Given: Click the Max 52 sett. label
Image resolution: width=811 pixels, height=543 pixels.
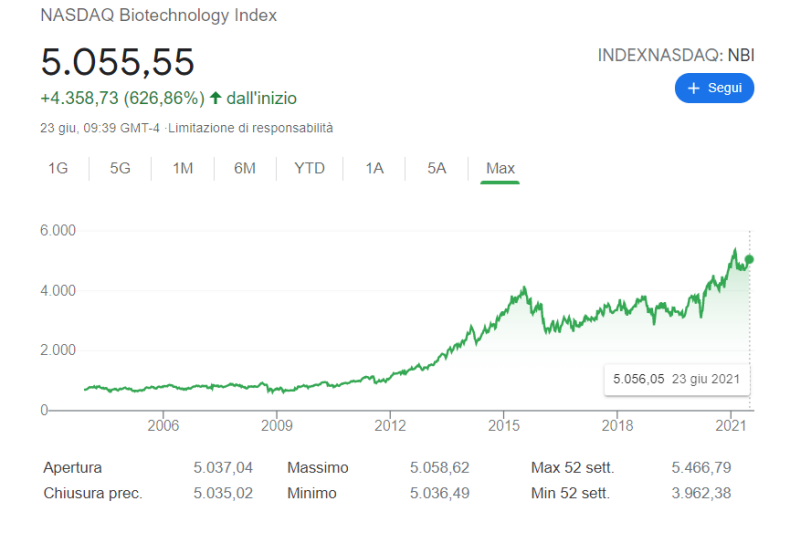Looking at the screenshot, I should [572, 468].
